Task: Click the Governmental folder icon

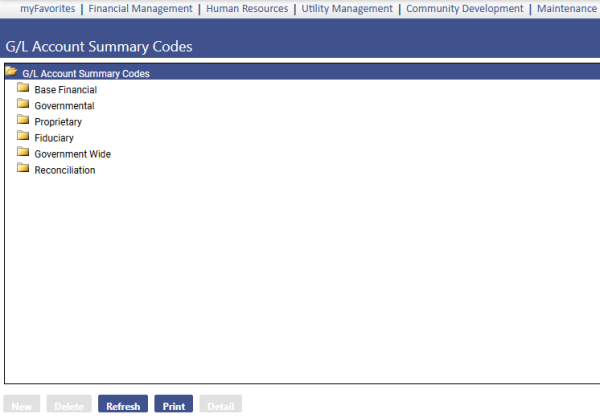Action: (23, 104)
